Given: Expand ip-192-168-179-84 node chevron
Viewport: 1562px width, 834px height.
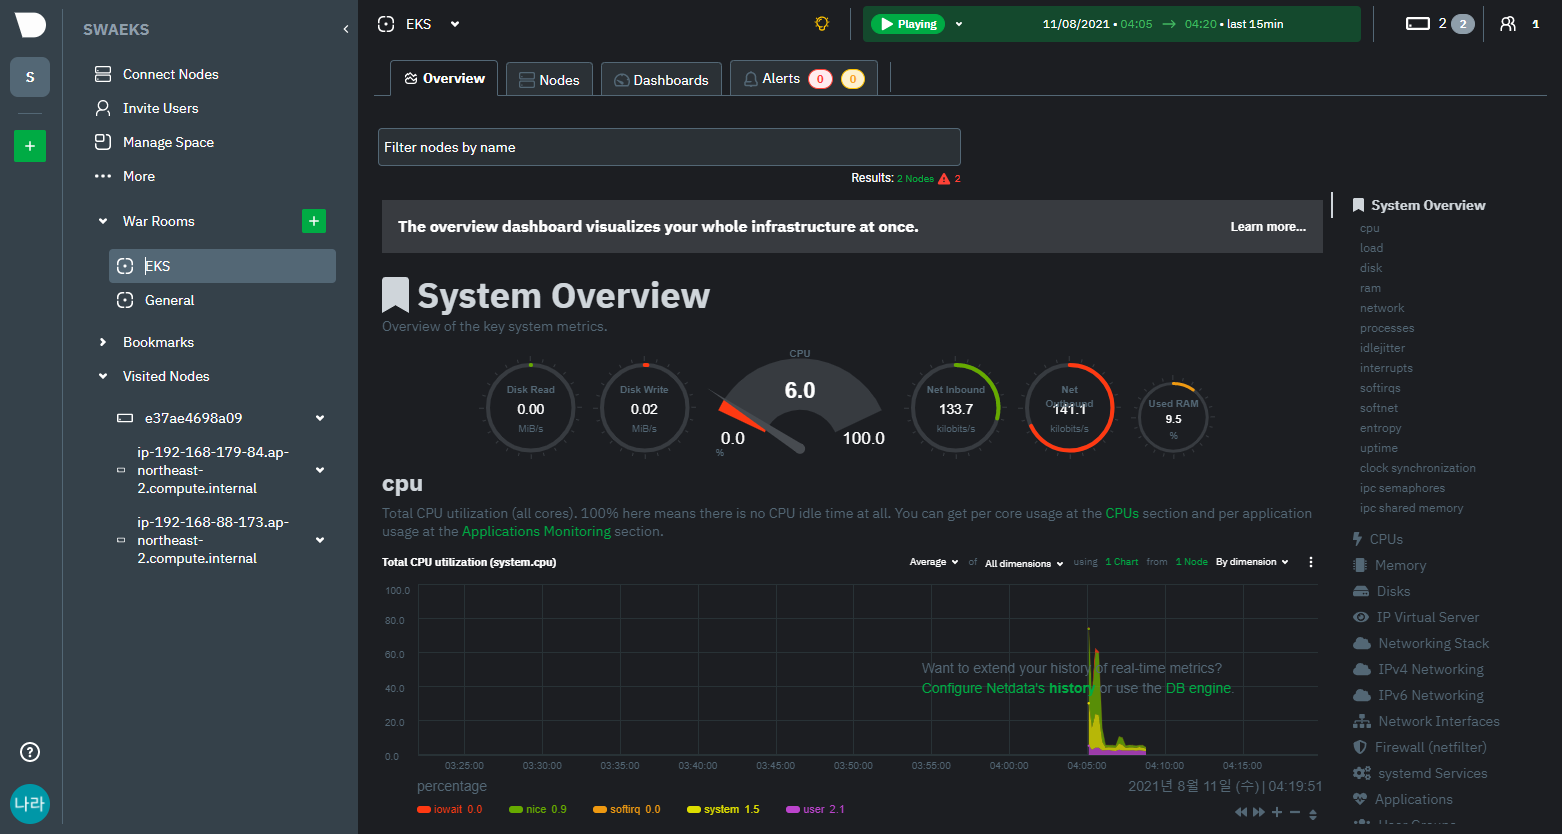Looking at the screenshot, I should [320, 470].
